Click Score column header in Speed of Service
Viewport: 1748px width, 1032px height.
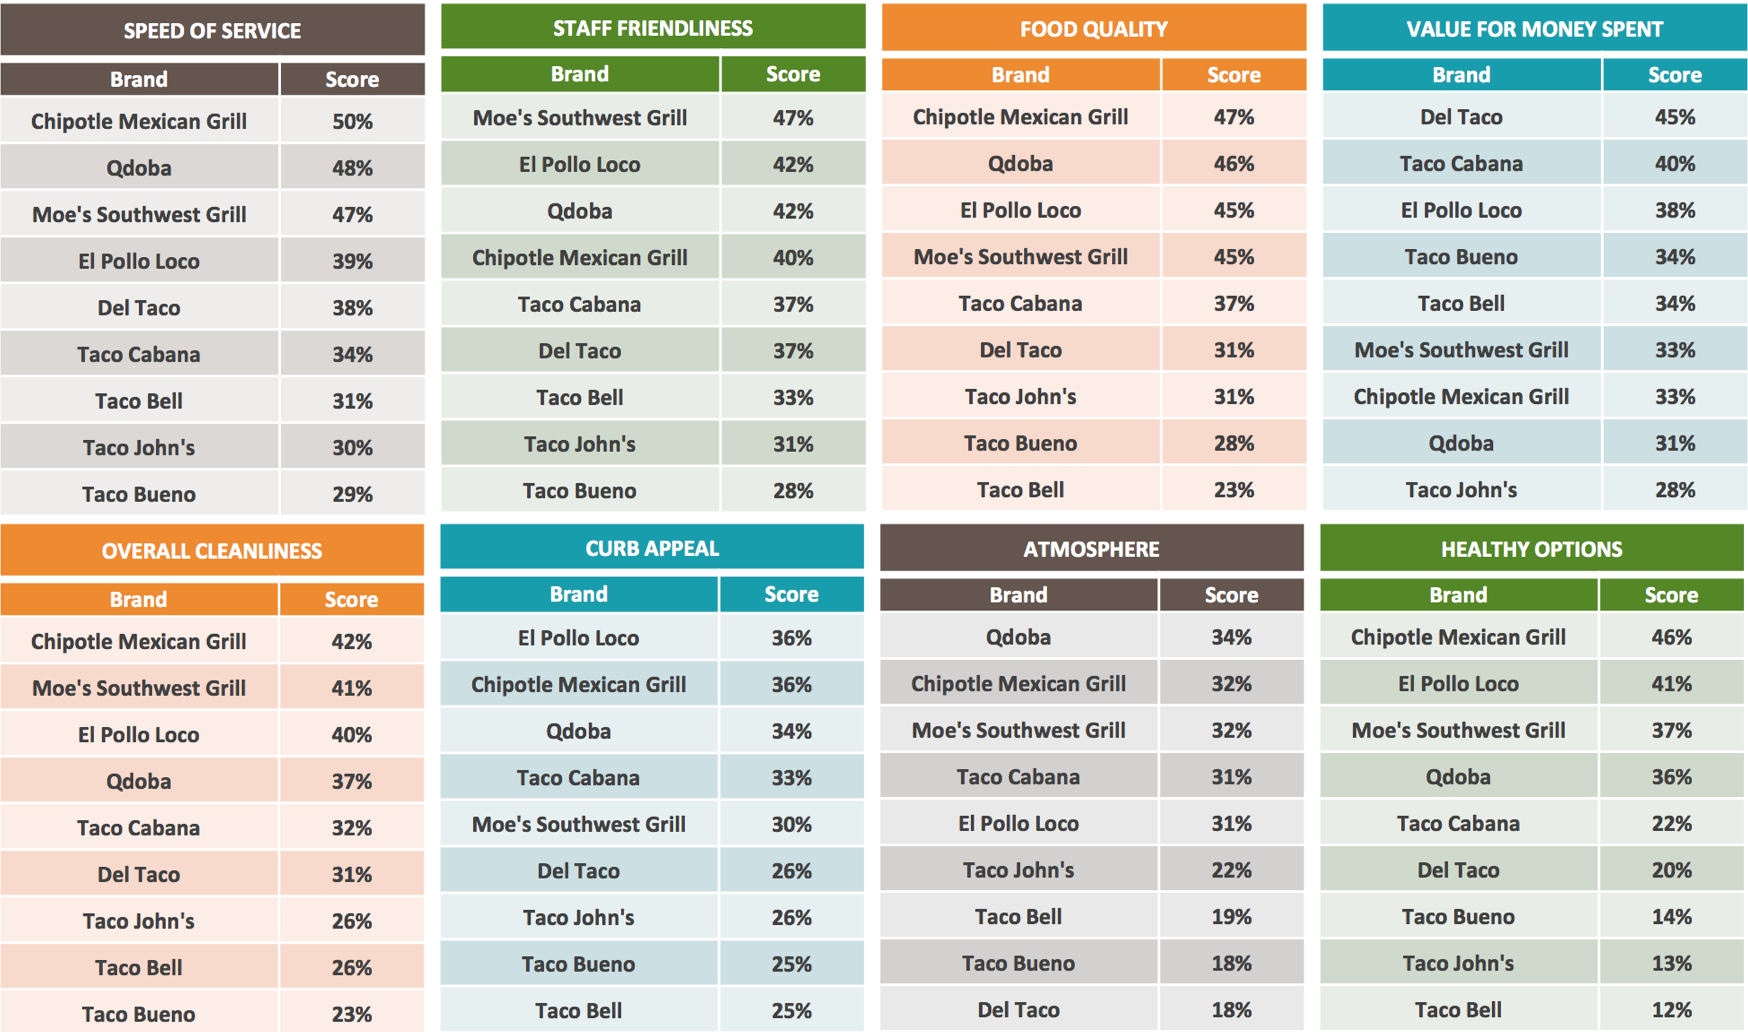[x=352, y=79]
